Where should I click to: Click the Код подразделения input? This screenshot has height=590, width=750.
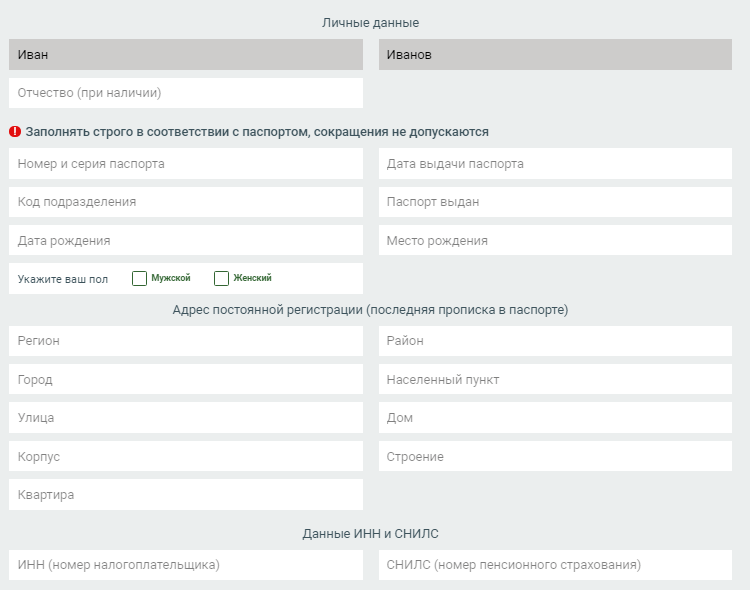click(186, 202)
